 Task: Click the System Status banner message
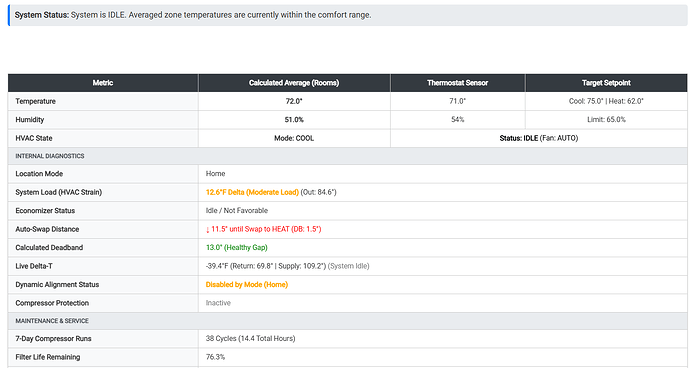(x=348, y=15)
